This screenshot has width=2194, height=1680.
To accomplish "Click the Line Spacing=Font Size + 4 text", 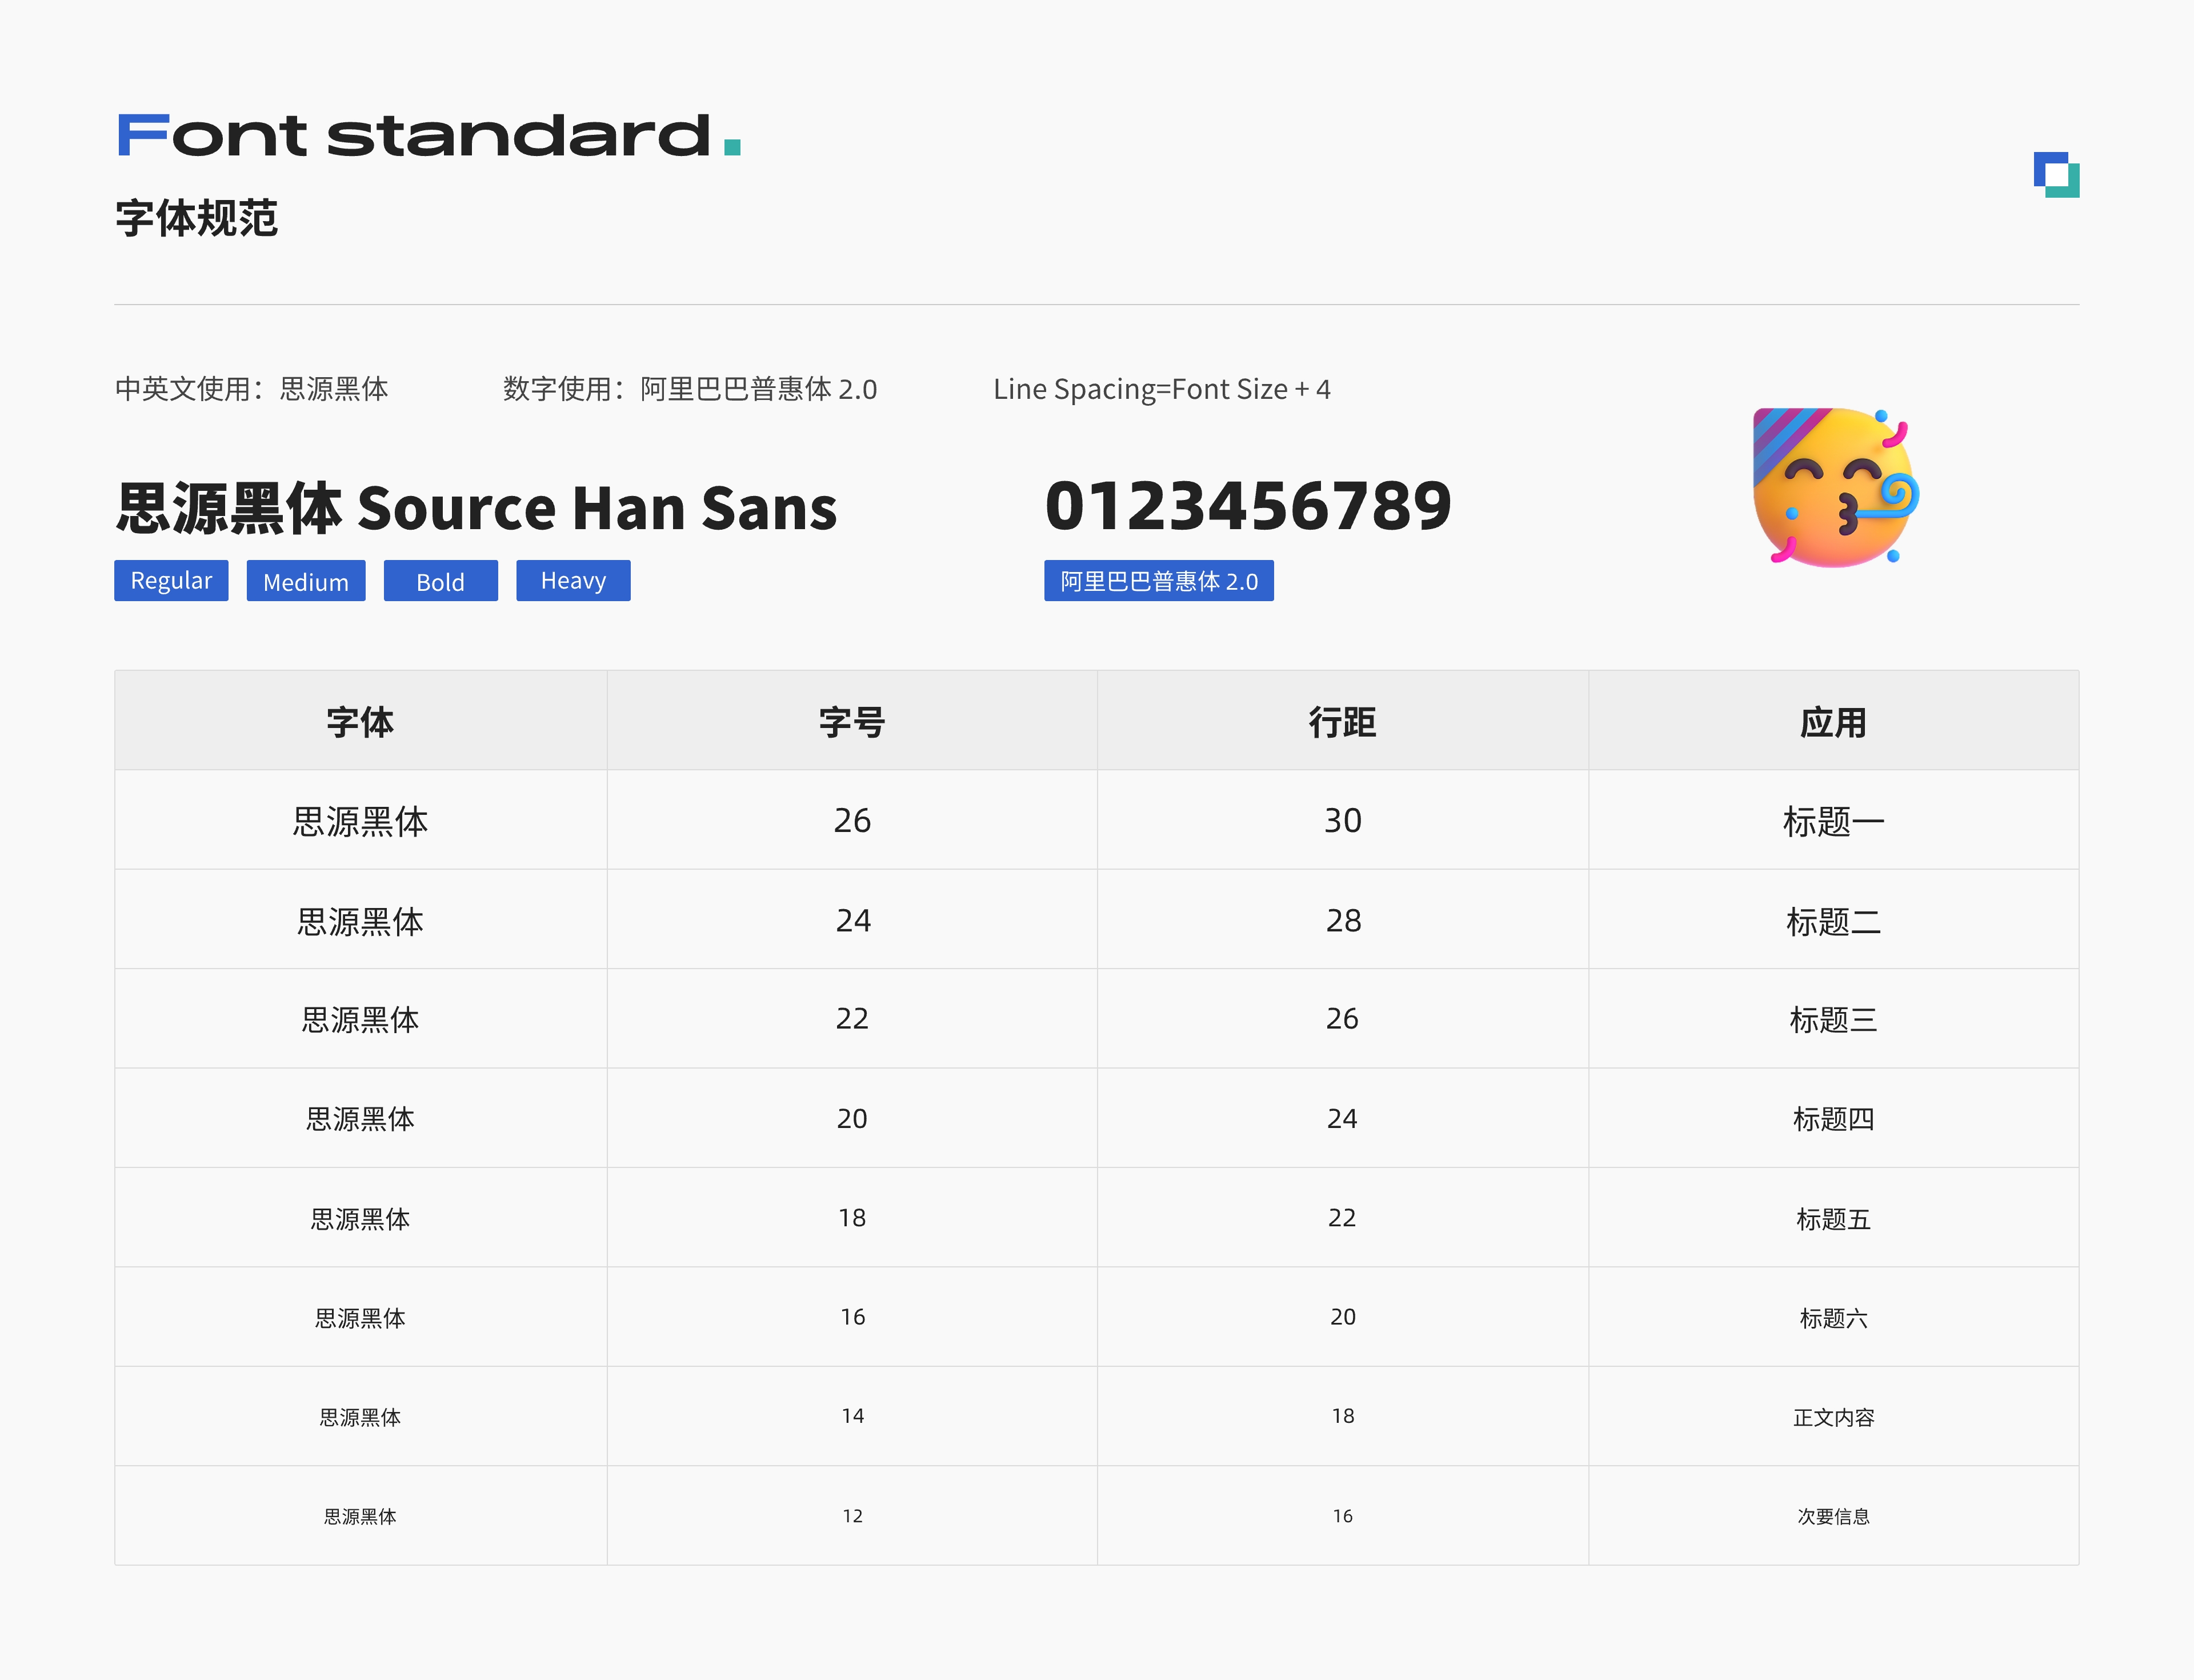I will click(1161, 389).
